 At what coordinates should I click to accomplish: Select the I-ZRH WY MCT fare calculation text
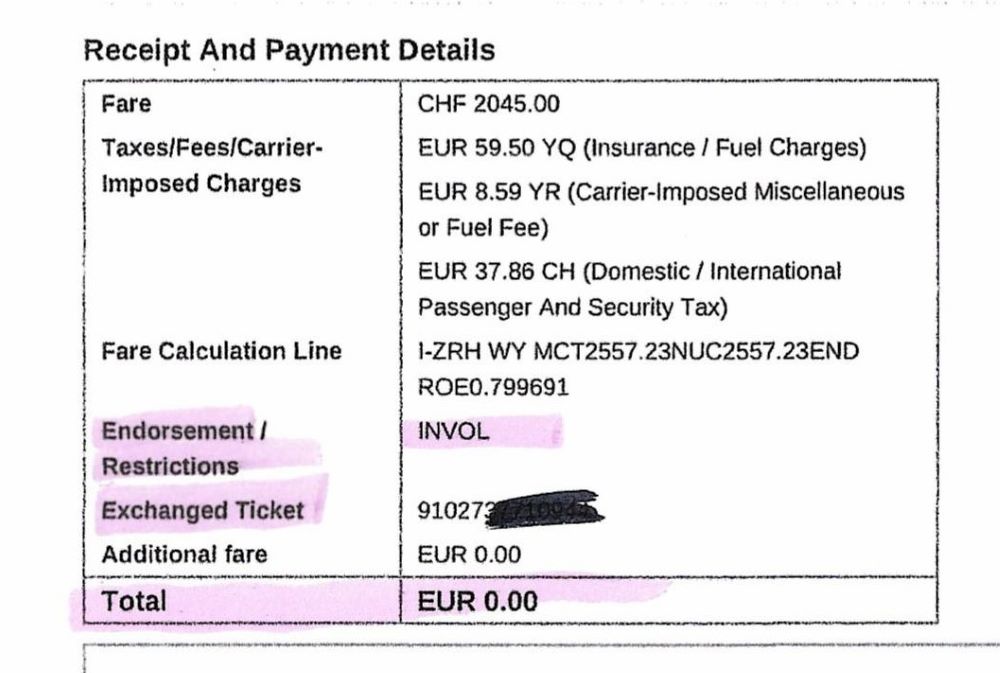[x=638, y=351]
